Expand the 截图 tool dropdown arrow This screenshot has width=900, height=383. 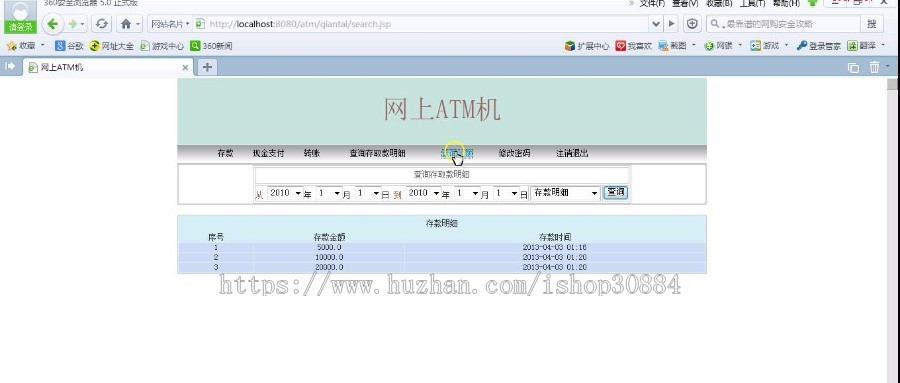pyautogui.click(x=693, y=45)
